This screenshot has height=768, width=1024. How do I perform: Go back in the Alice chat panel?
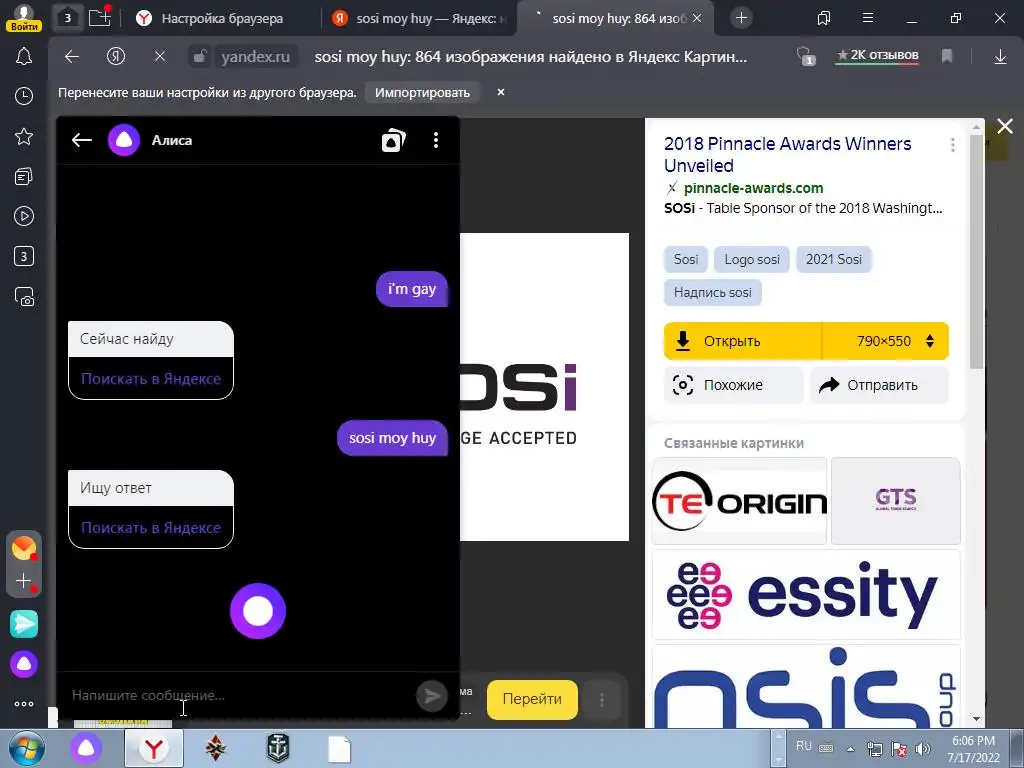(x=82, y=140)
